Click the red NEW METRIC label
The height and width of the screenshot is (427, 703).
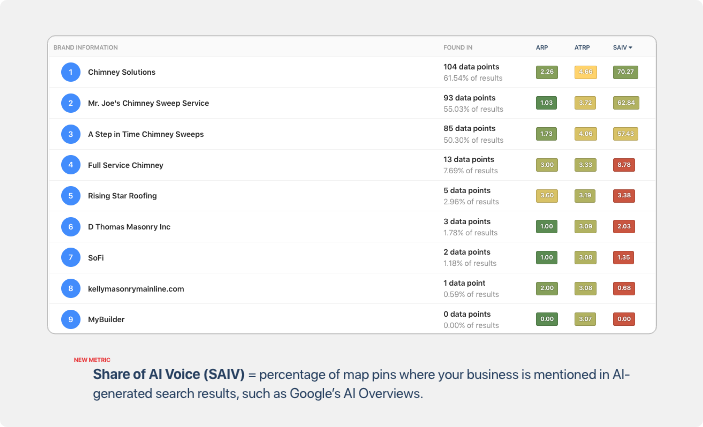coord(92,360)
